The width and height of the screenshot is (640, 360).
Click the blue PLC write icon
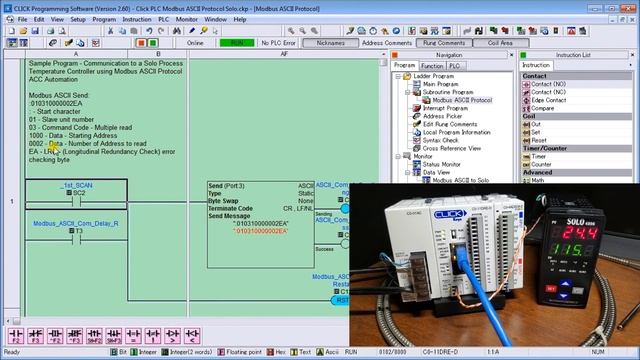(x=396, y=31)
